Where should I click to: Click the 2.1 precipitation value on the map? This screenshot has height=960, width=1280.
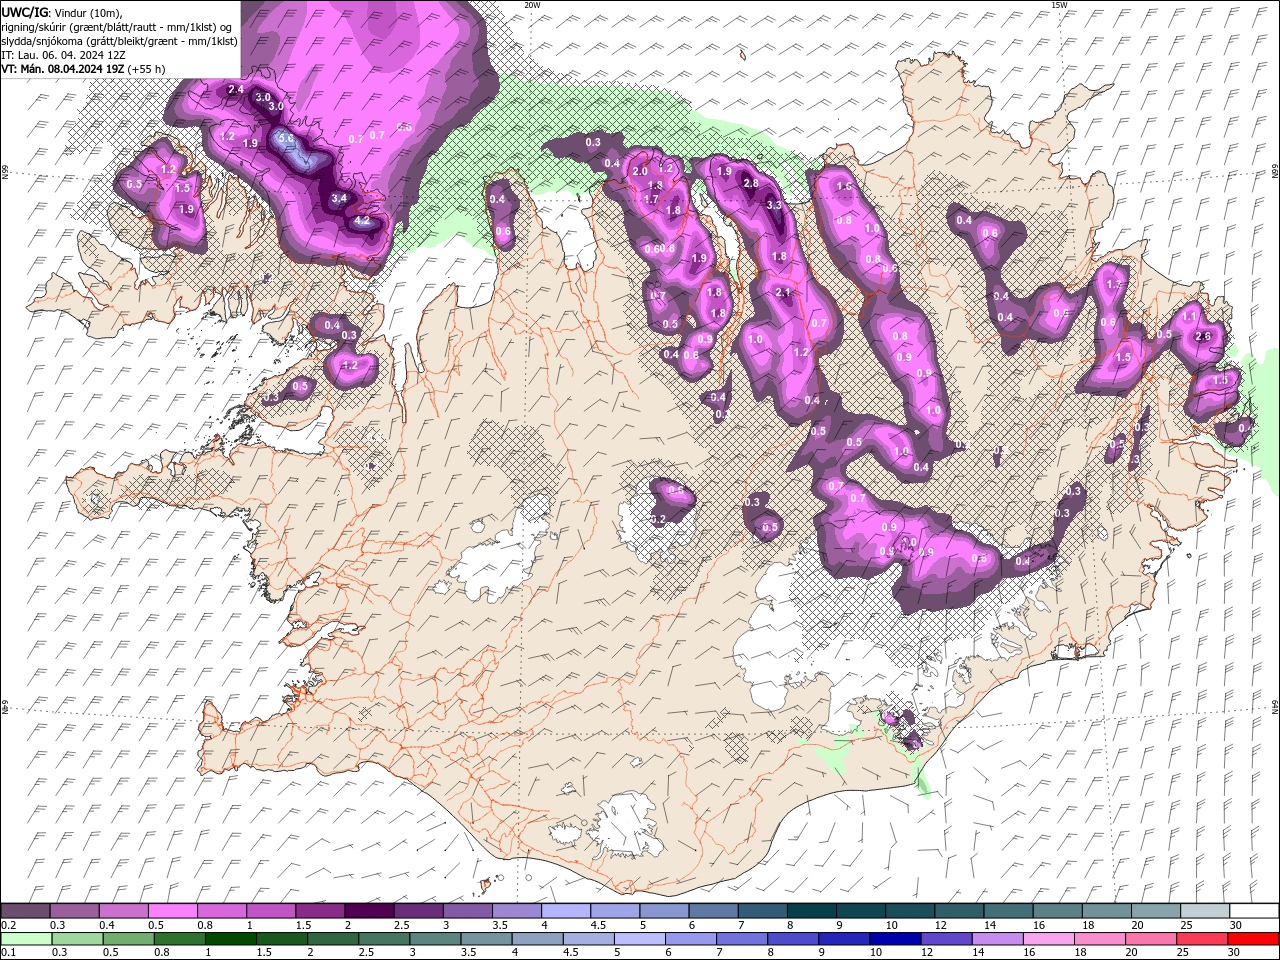(784, 292)
